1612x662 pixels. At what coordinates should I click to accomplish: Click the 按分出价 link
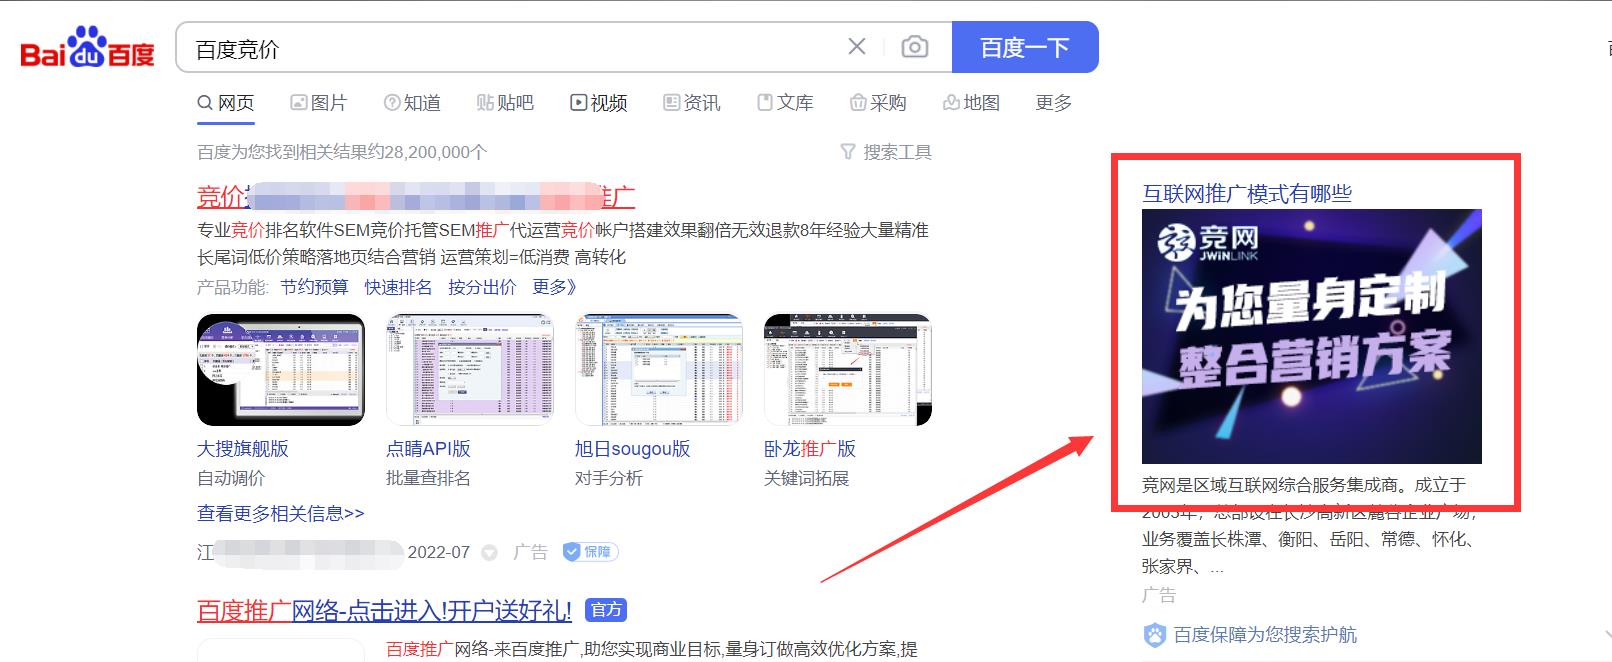click(482, 287)
